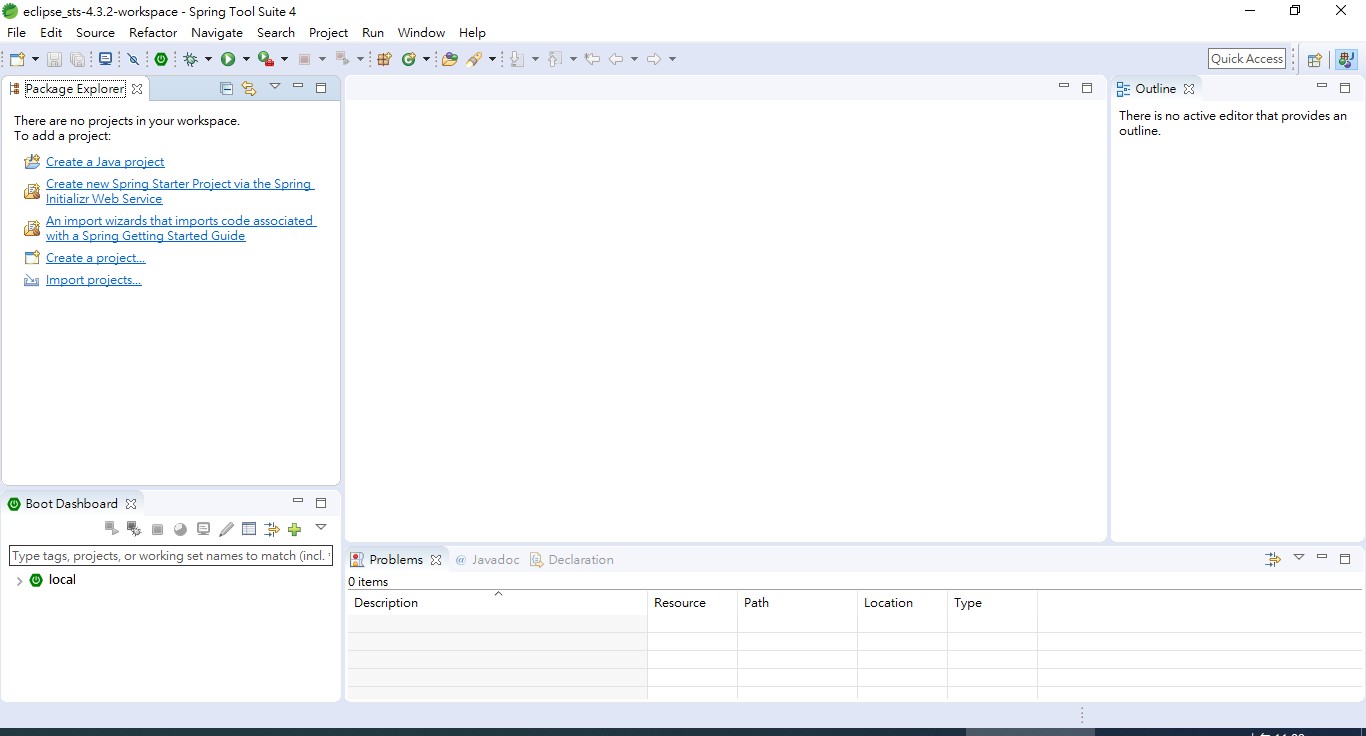Open Package Explorer View Menu triangle
This screenshot has width=1366, height=736.
tap(275, 87)
